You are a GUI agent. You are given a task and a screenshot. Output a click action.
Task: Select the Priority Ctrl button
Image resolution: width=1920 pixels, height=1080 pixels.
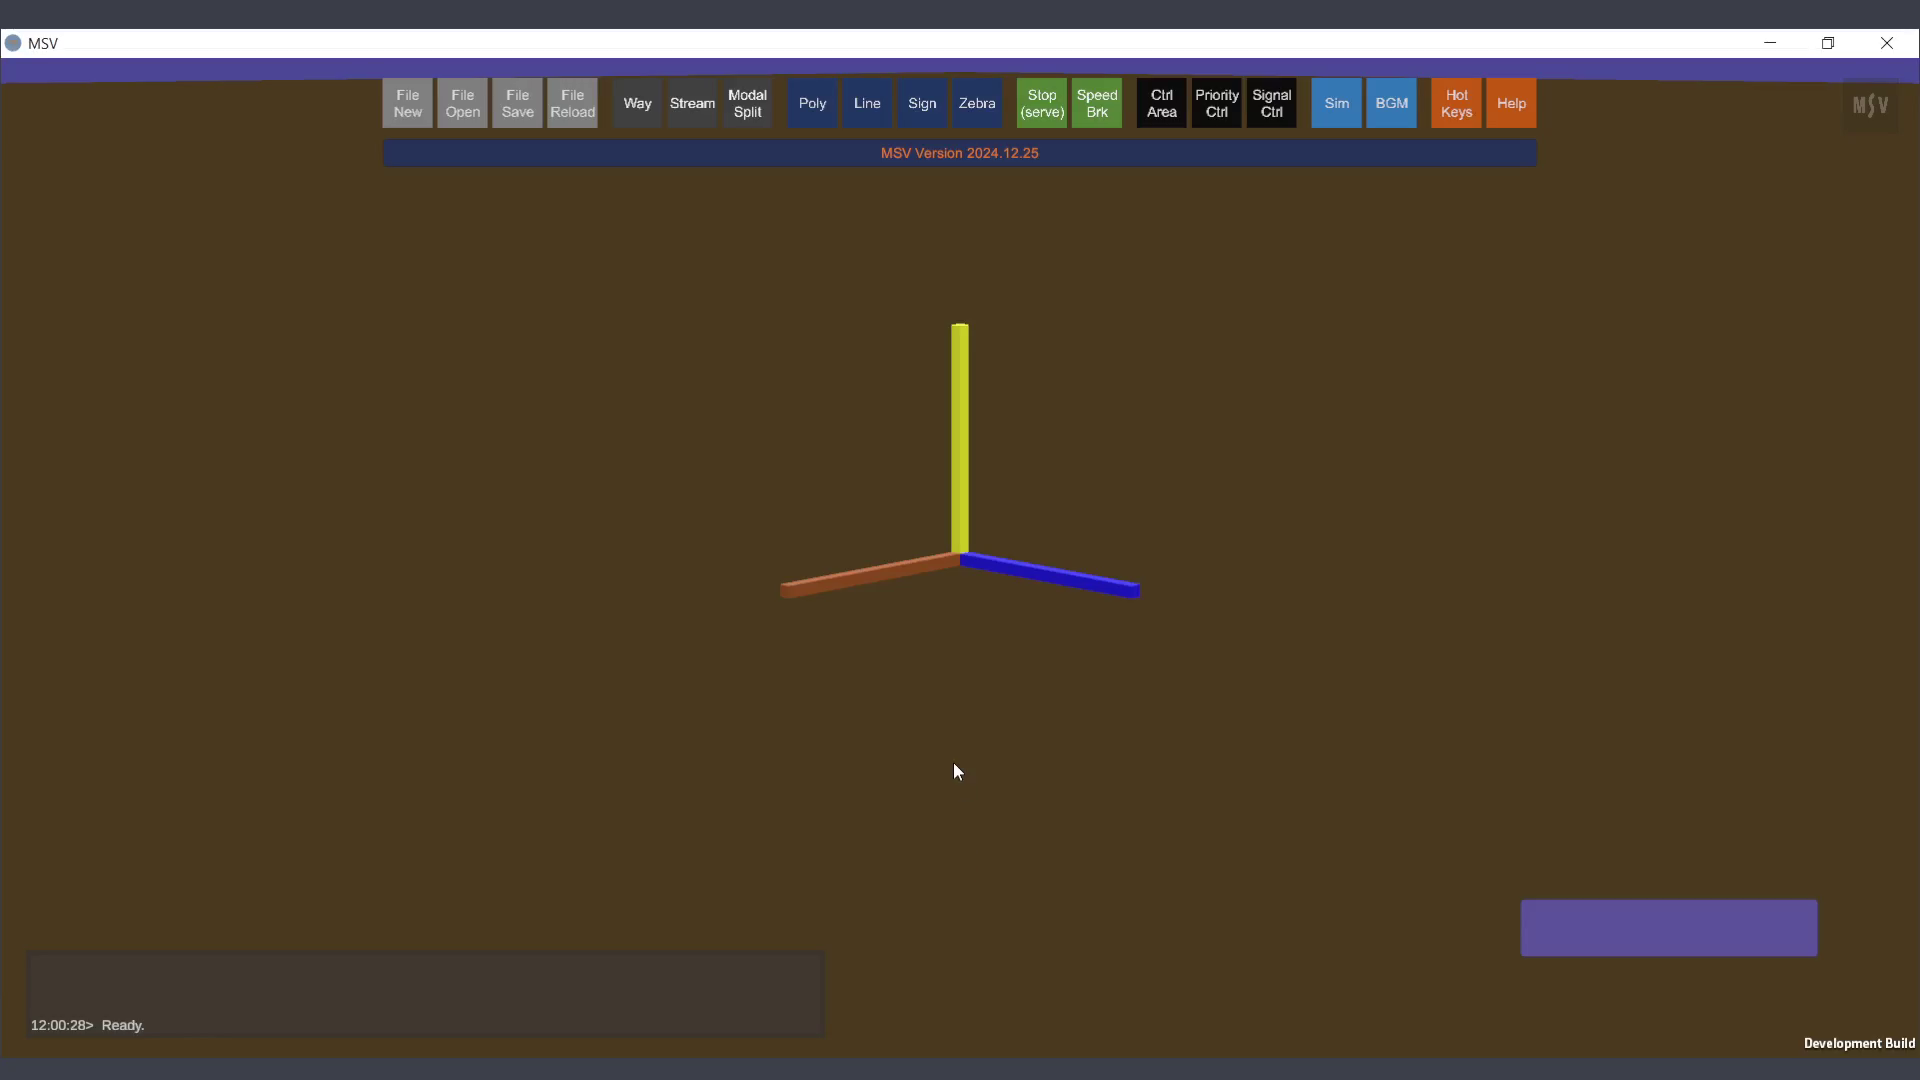(x=1217, y=103)
